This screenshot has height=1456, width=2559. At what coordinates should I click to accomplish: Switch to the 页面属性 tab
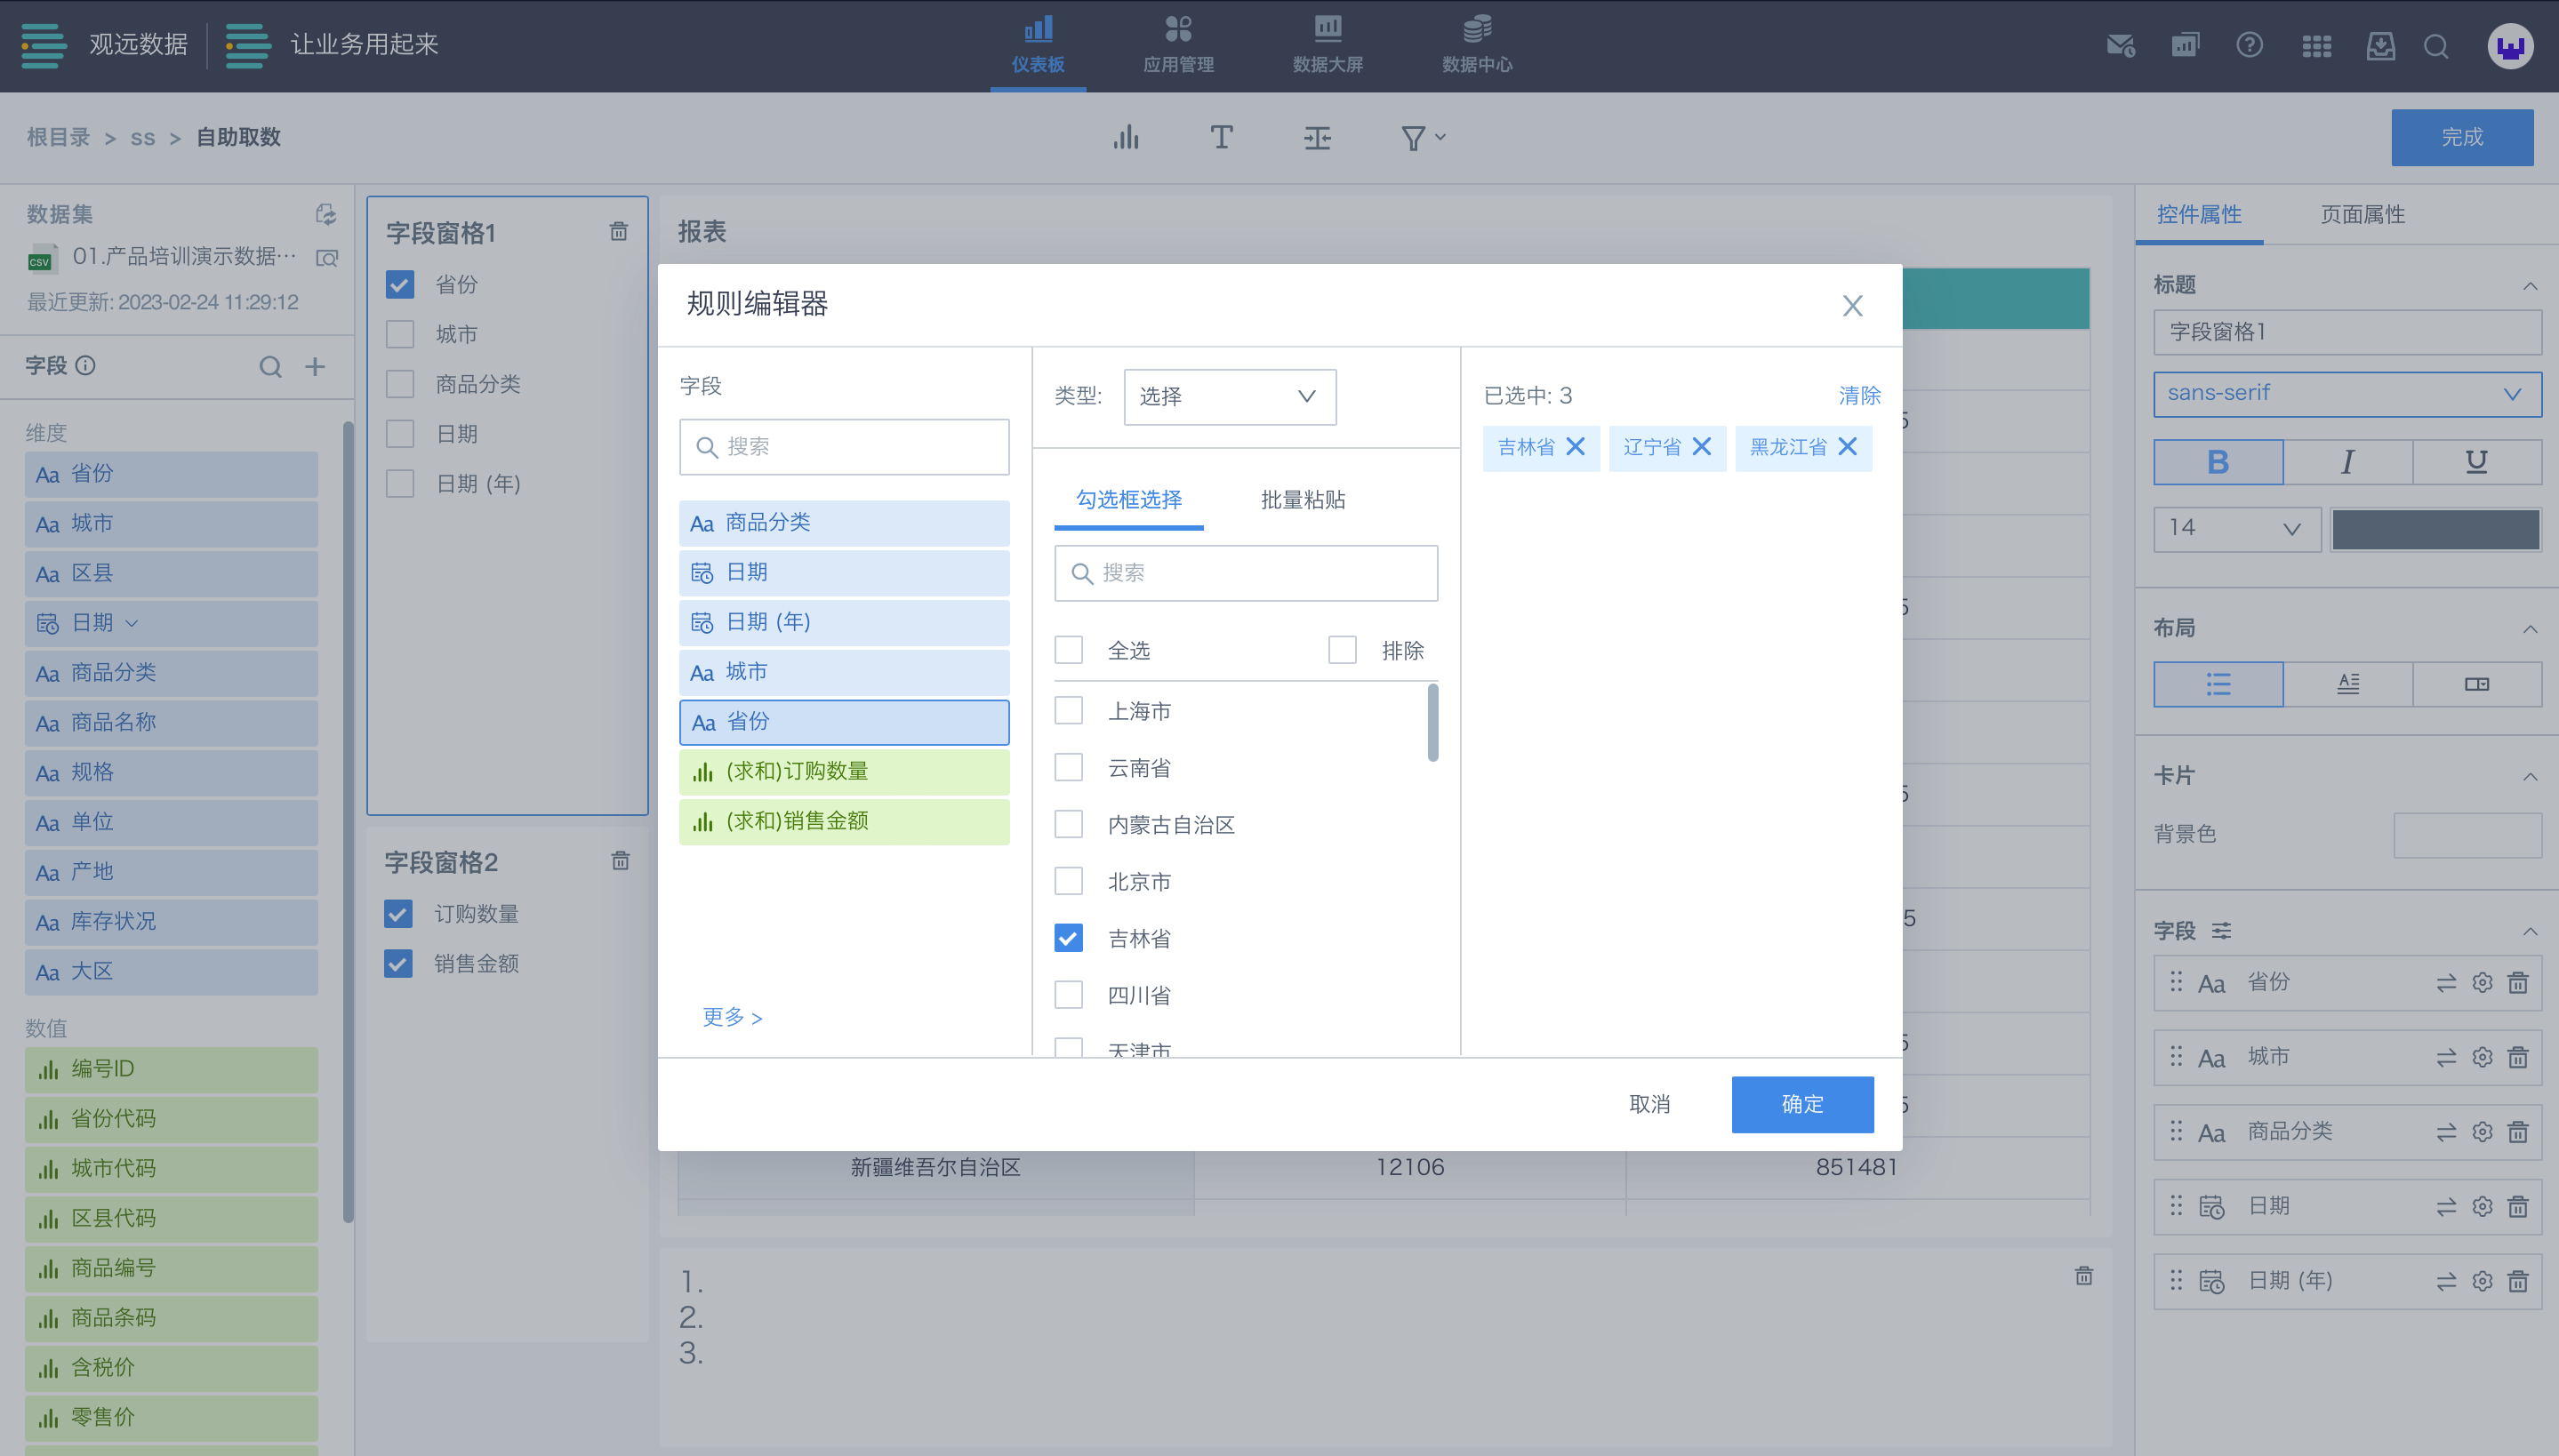pyautogui.click(x=2362, y=214)
